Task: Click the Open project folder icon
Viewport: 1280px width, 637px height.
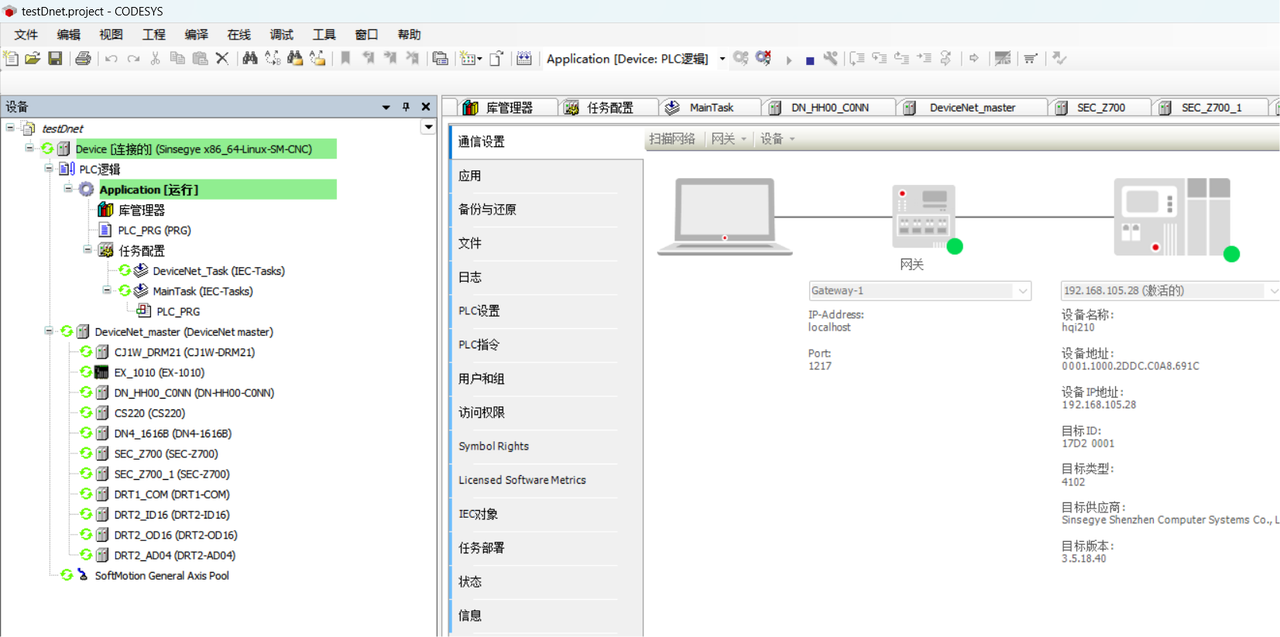Action: (x=33, y=59)
